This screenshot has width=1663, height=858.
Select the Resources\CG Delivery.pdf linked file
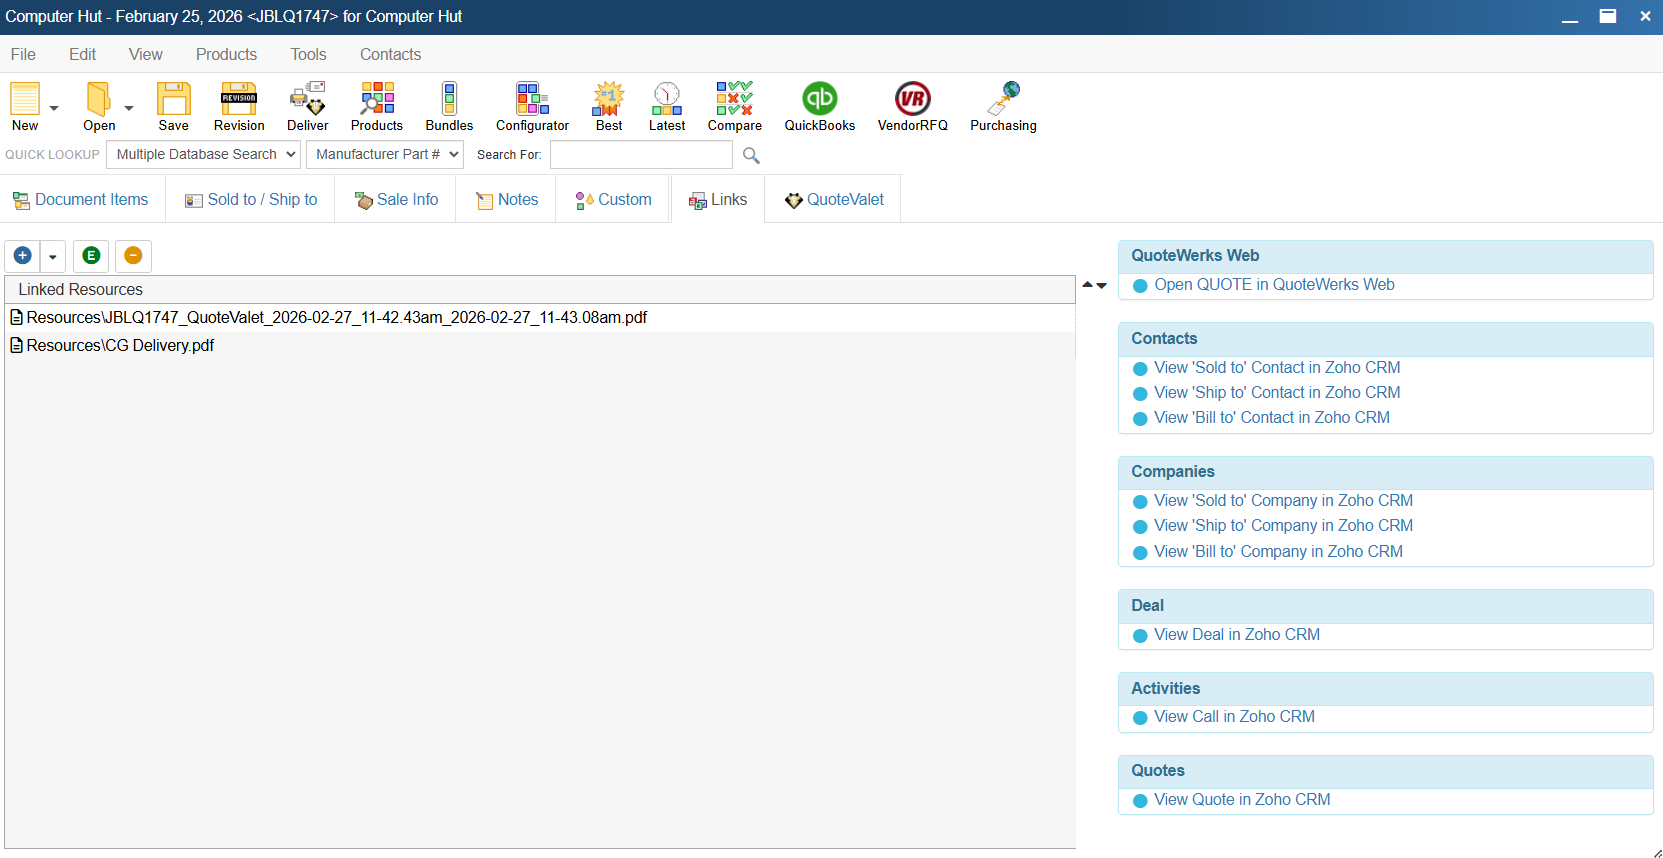pyautogui.click(x=120, y=346)
